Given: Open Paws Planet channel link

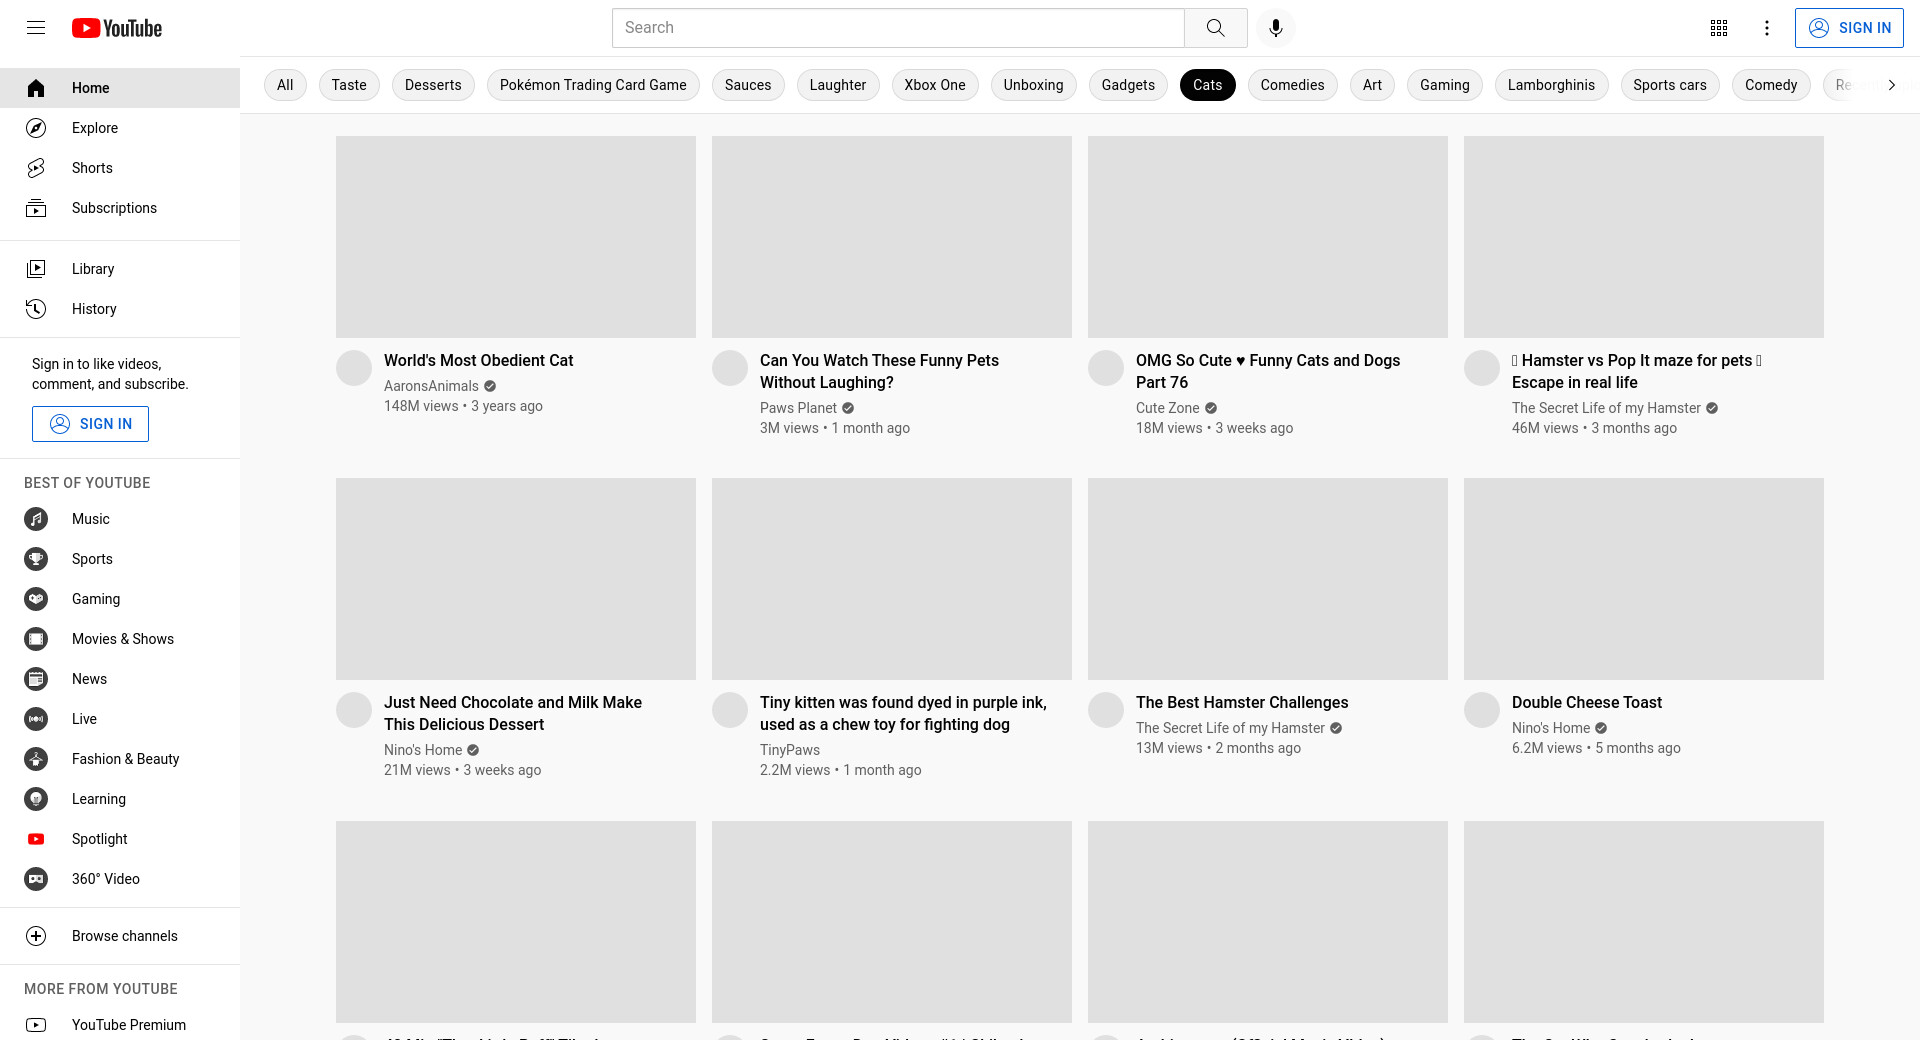Looking at the screenshot, I should click(798, 408).
